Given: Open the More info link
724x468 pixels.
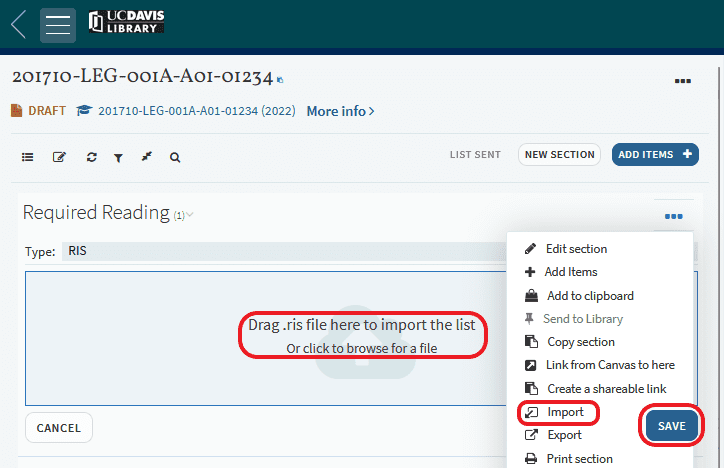Looking at the screenshot, I should [x=340, y=111].
